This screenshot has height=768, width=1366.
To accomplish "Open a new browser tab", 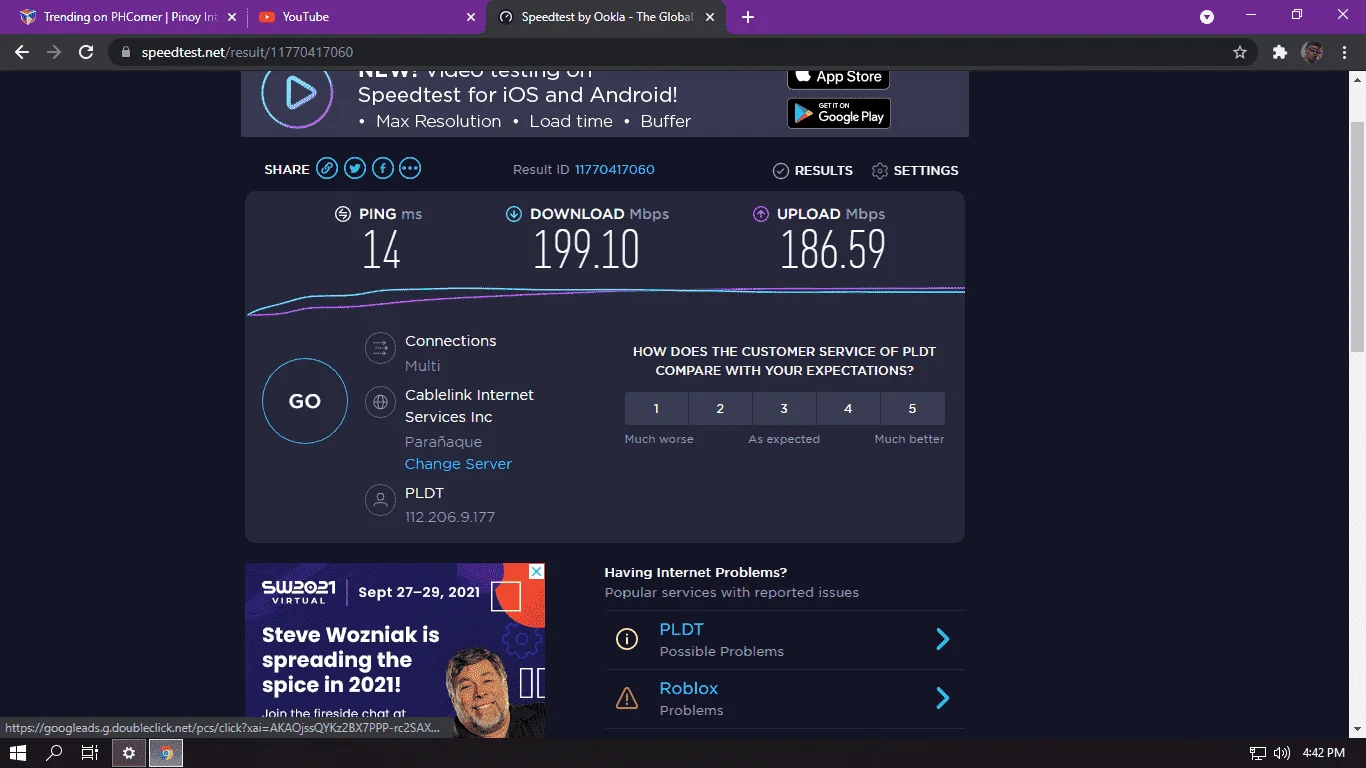I will click(x=748, y=17).
